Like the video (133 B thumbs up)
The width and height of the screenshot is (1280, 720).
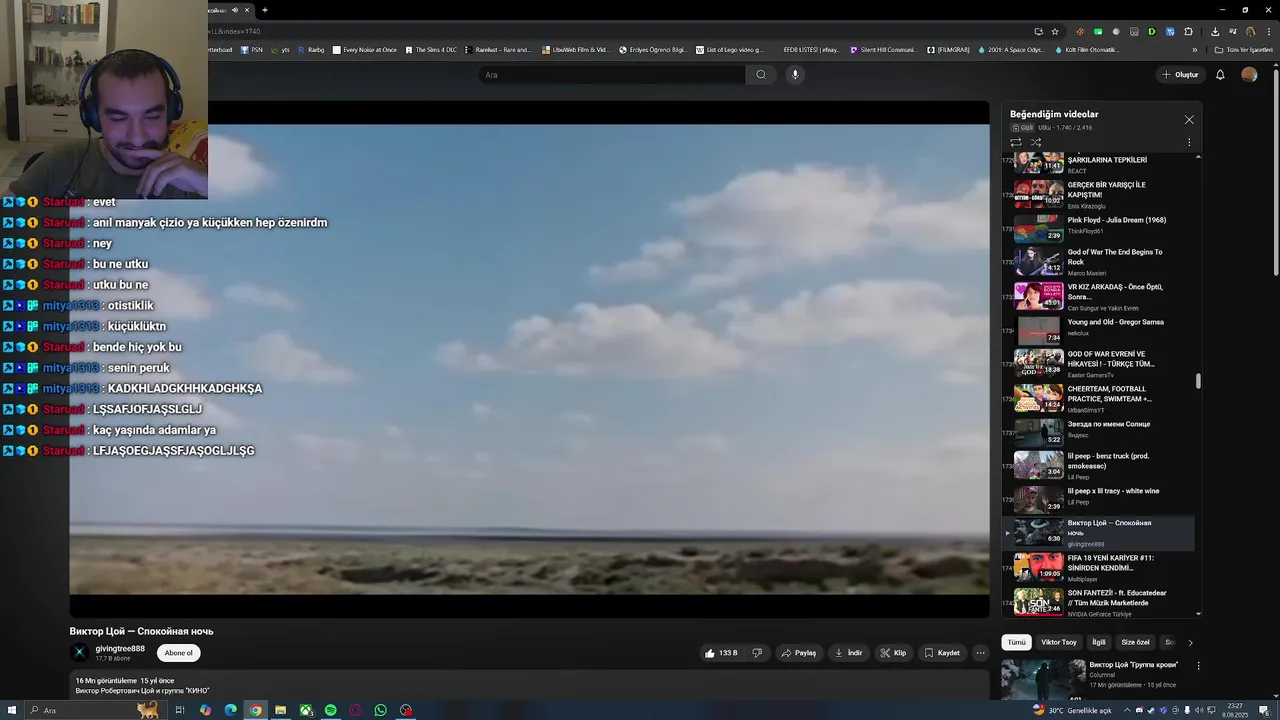721,653
